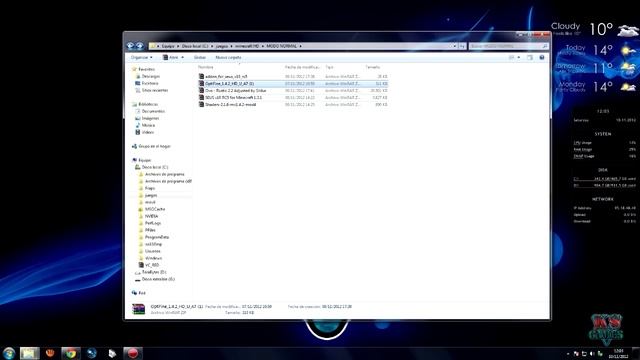Open Archivos de programa folder
The image size is (640, 360).
click(x=164, y=174)
